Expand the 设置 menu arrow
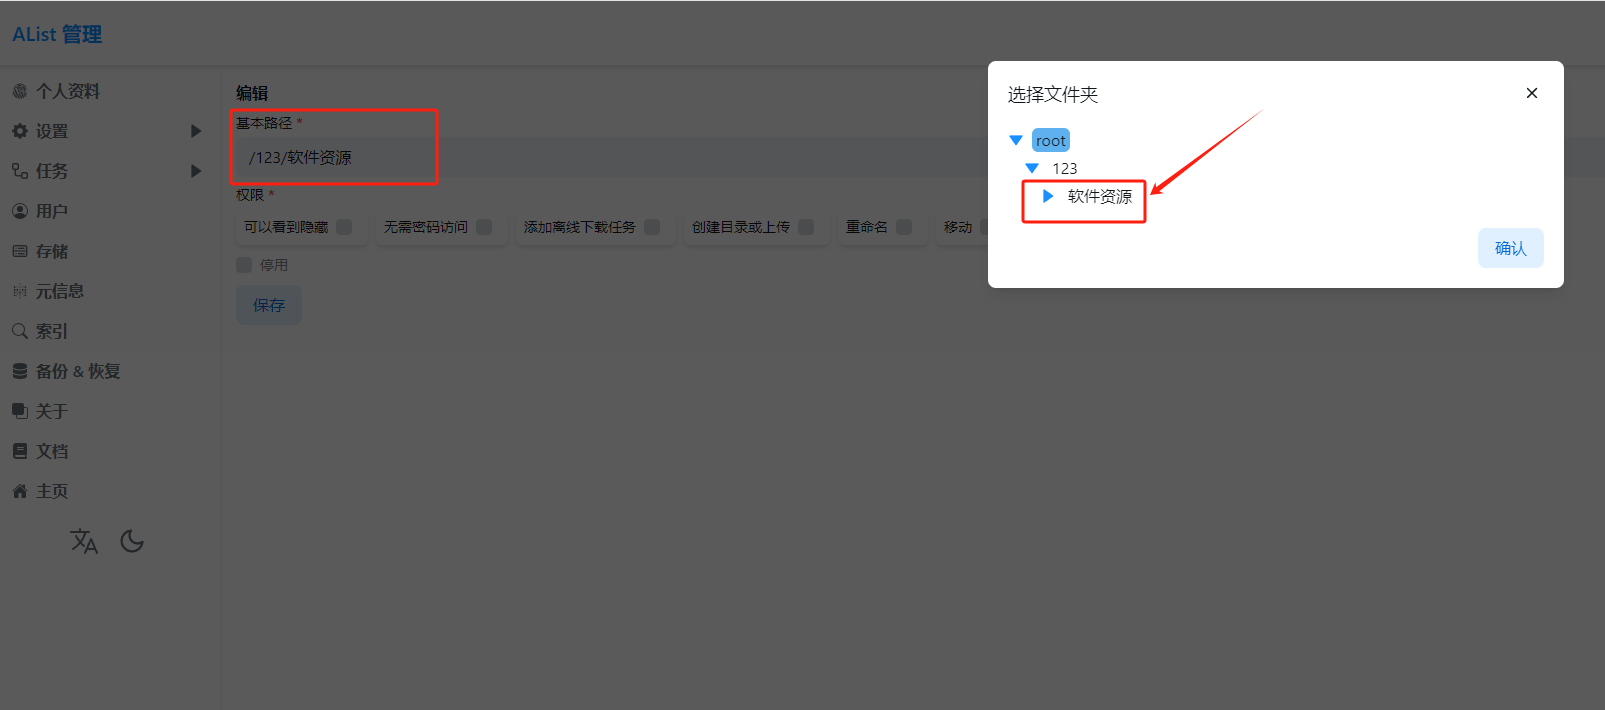The height and width of the screenshot is (710, 1605). point(196,131)
